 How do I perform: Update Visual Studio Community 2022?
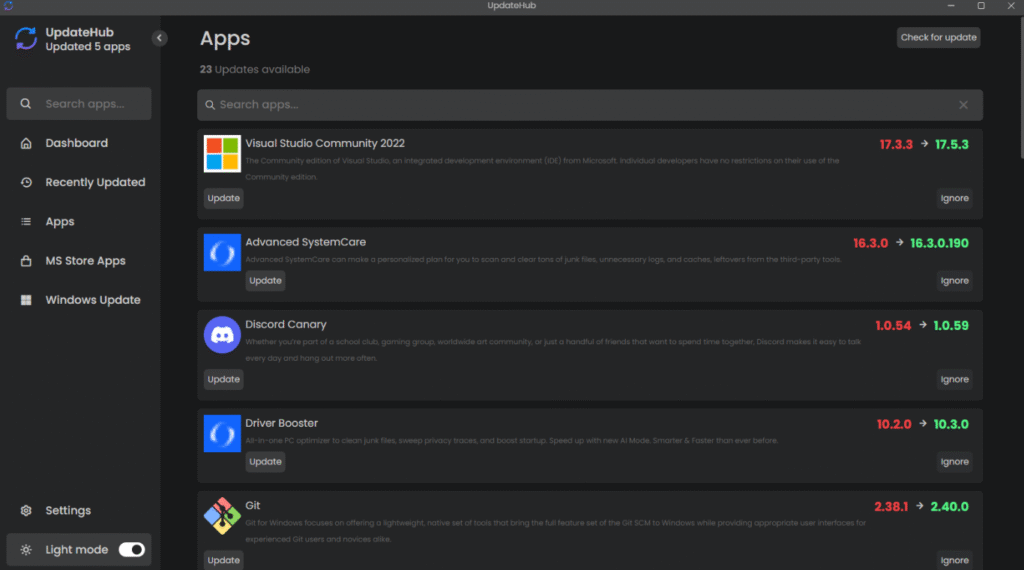[x=223, y=198]
